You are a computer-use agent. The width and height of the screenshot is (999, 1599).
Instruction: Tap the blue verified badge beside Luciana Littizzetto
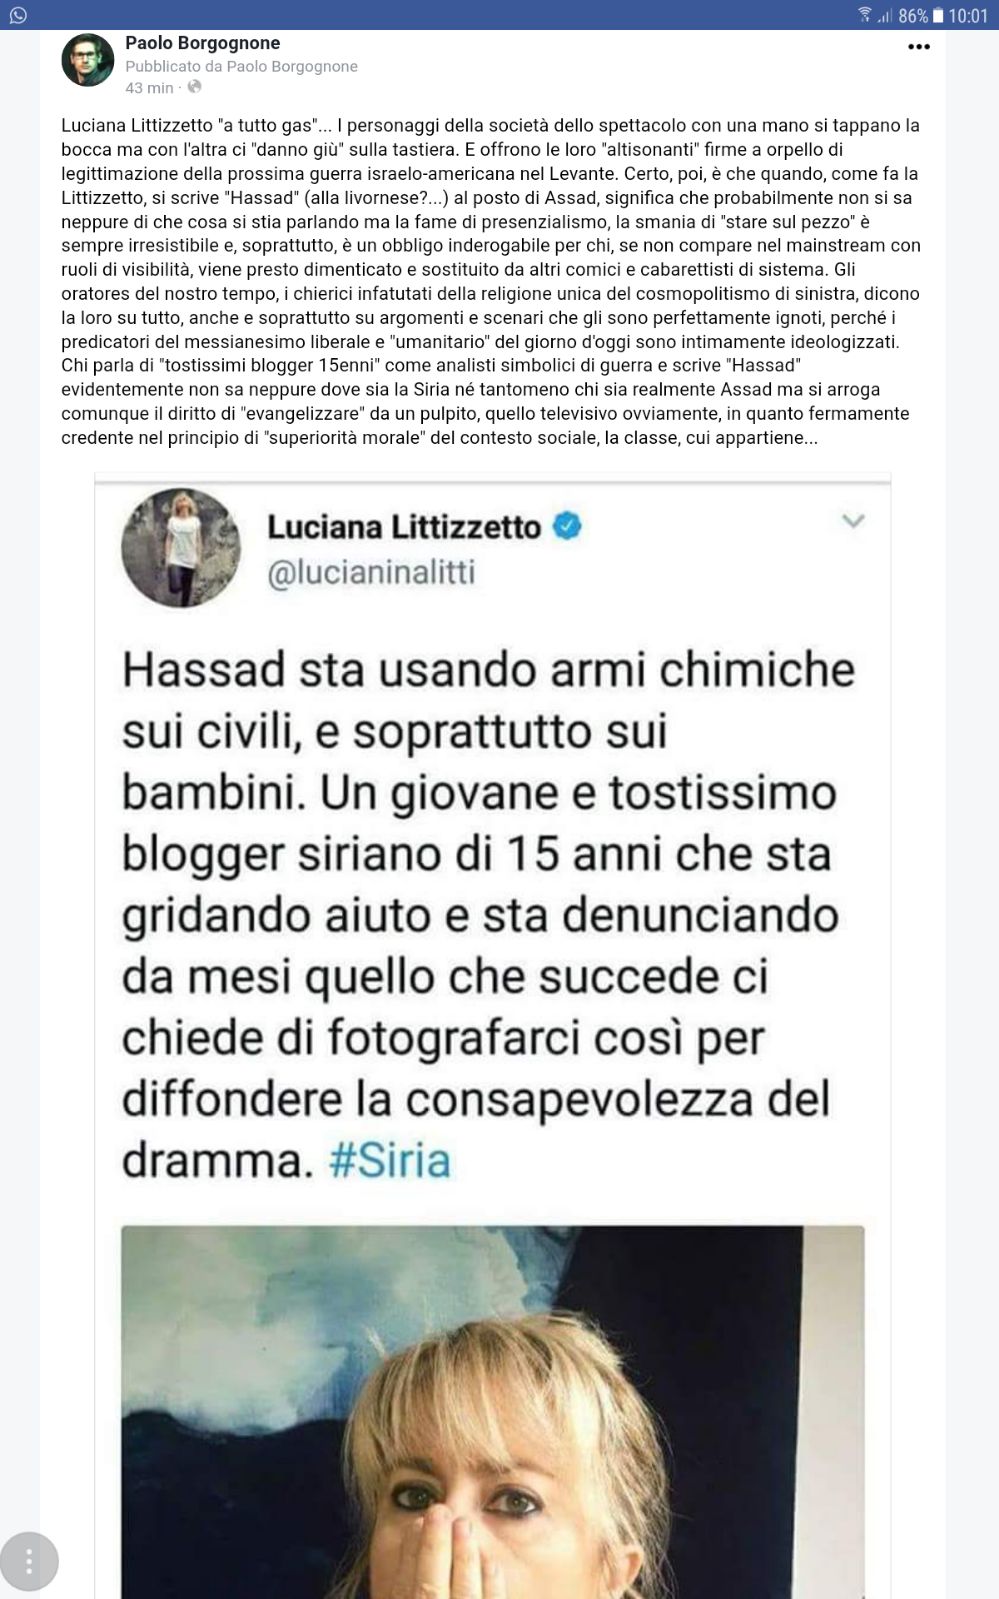pyautogui.click(x=567, y=525)
